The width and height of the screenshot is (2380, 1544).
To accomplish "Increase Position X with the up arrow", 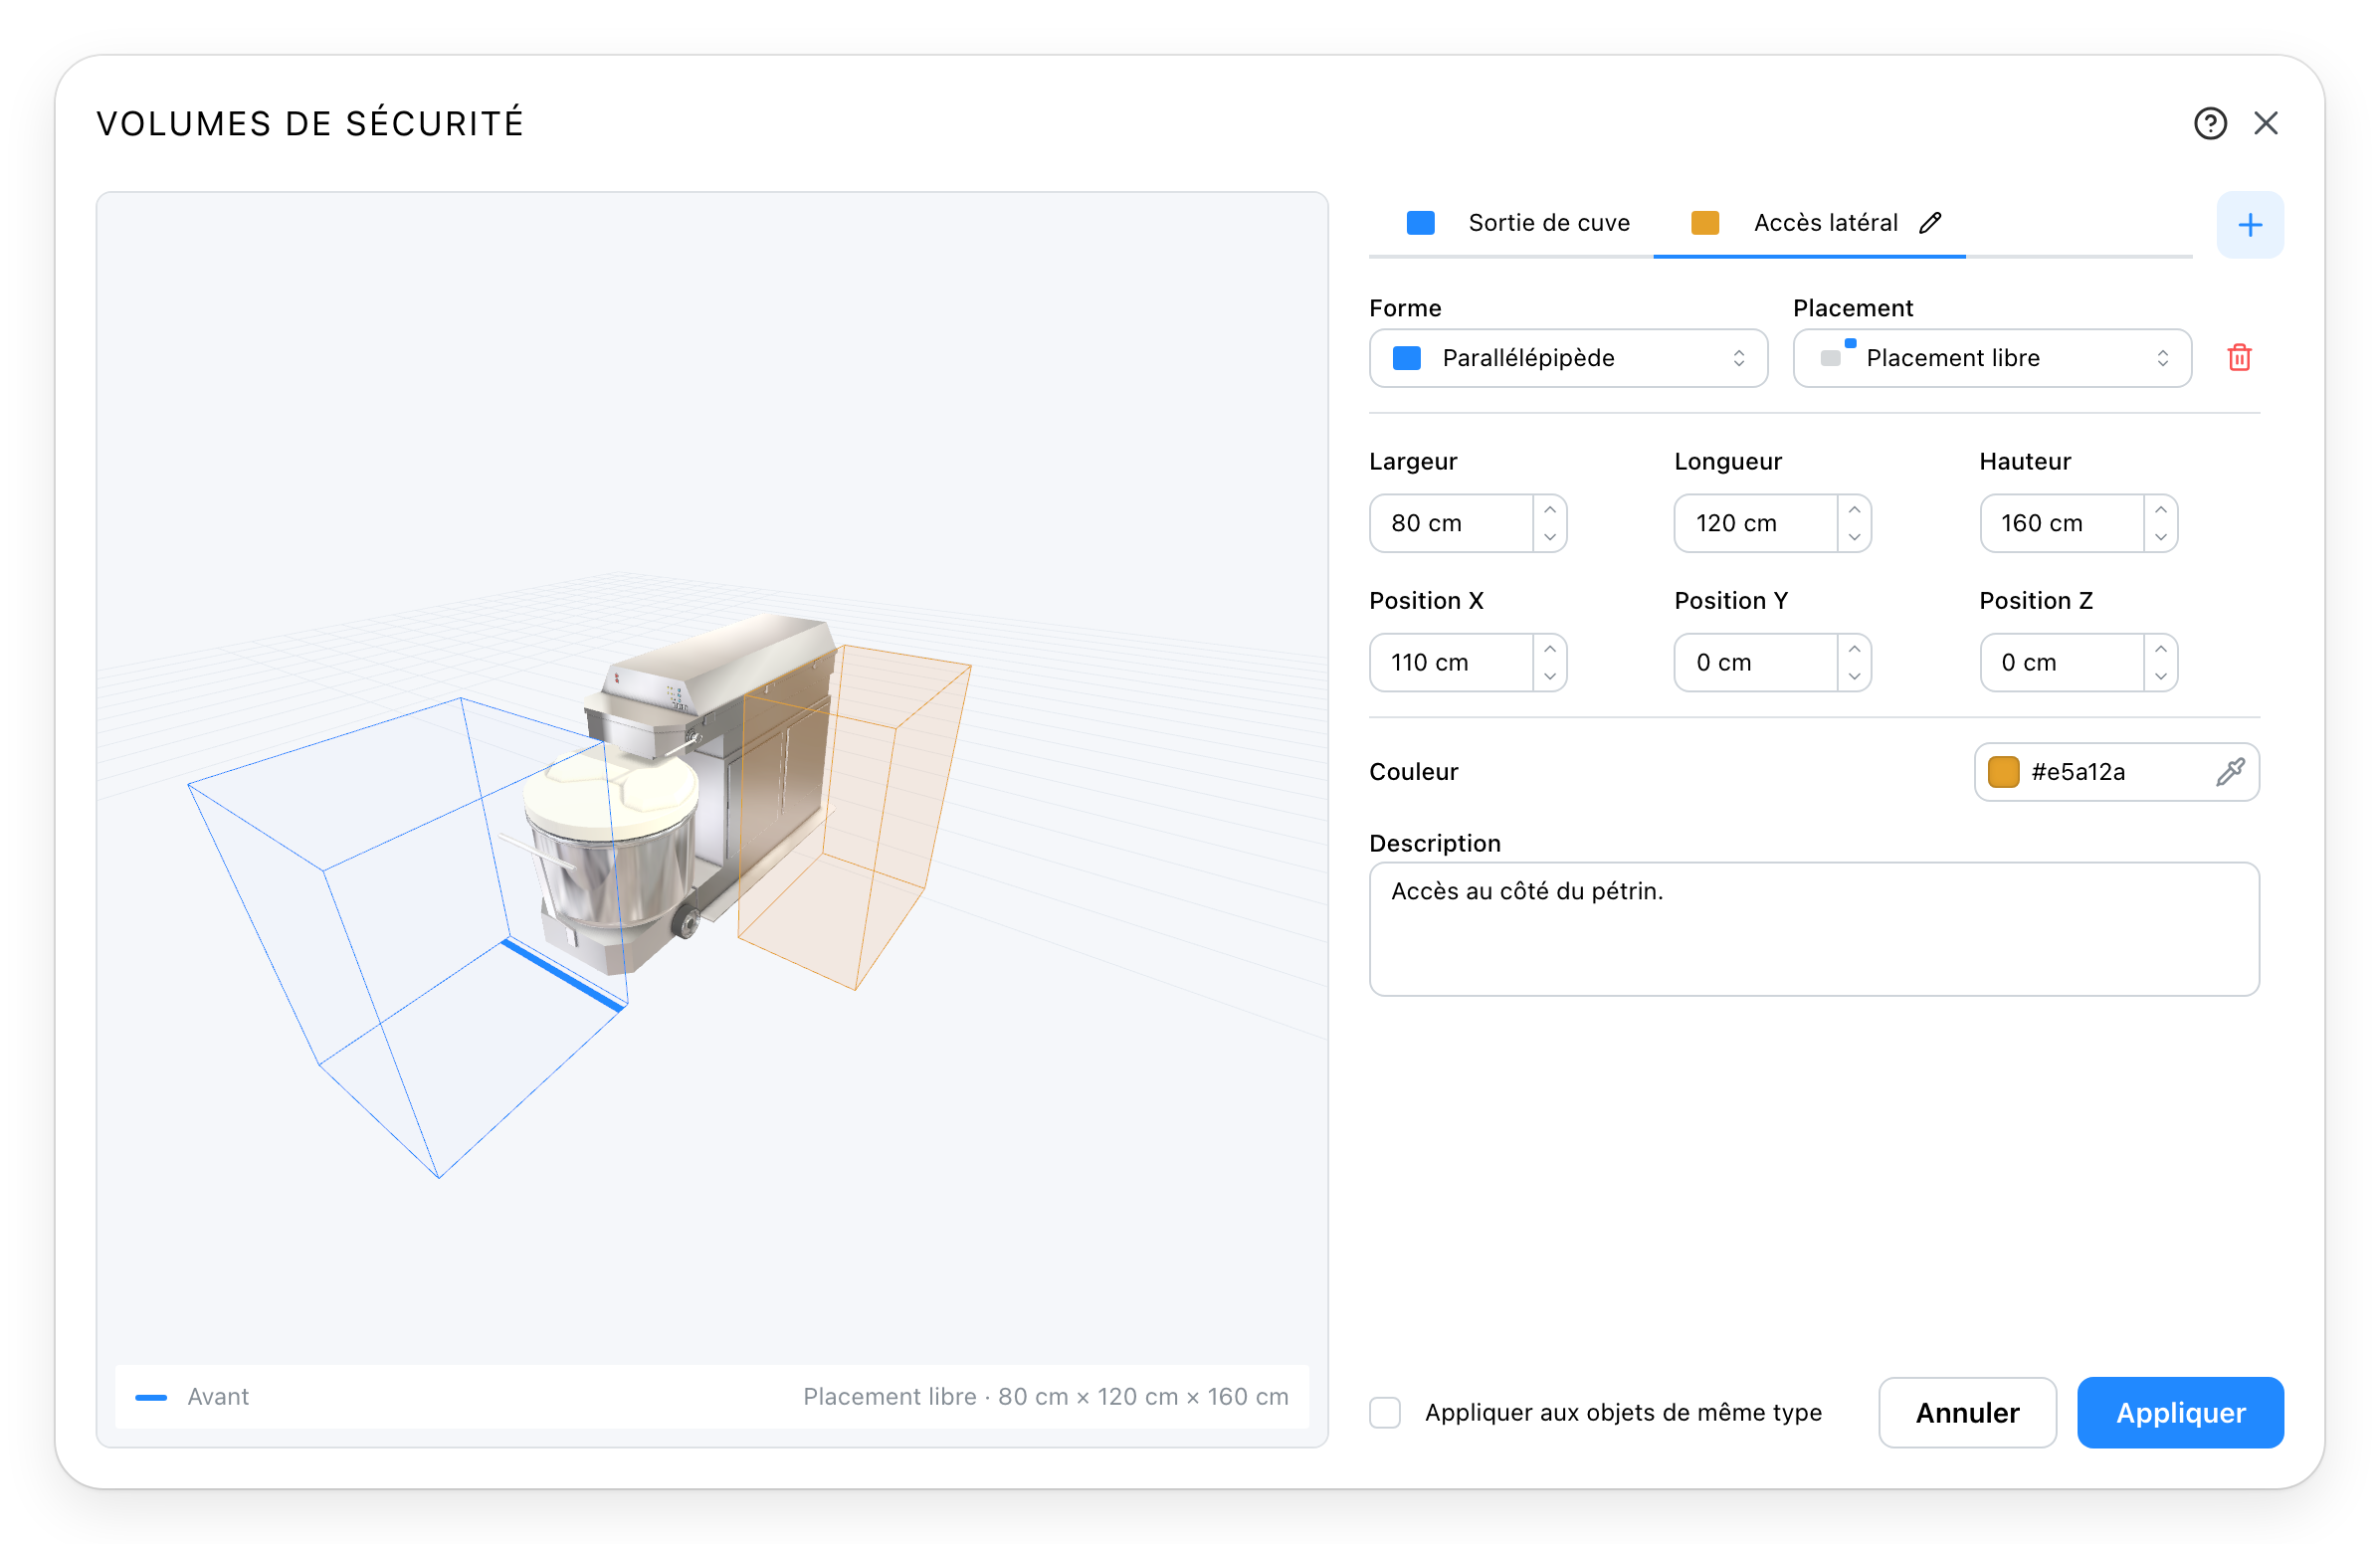I will [x=1549, y=648].
